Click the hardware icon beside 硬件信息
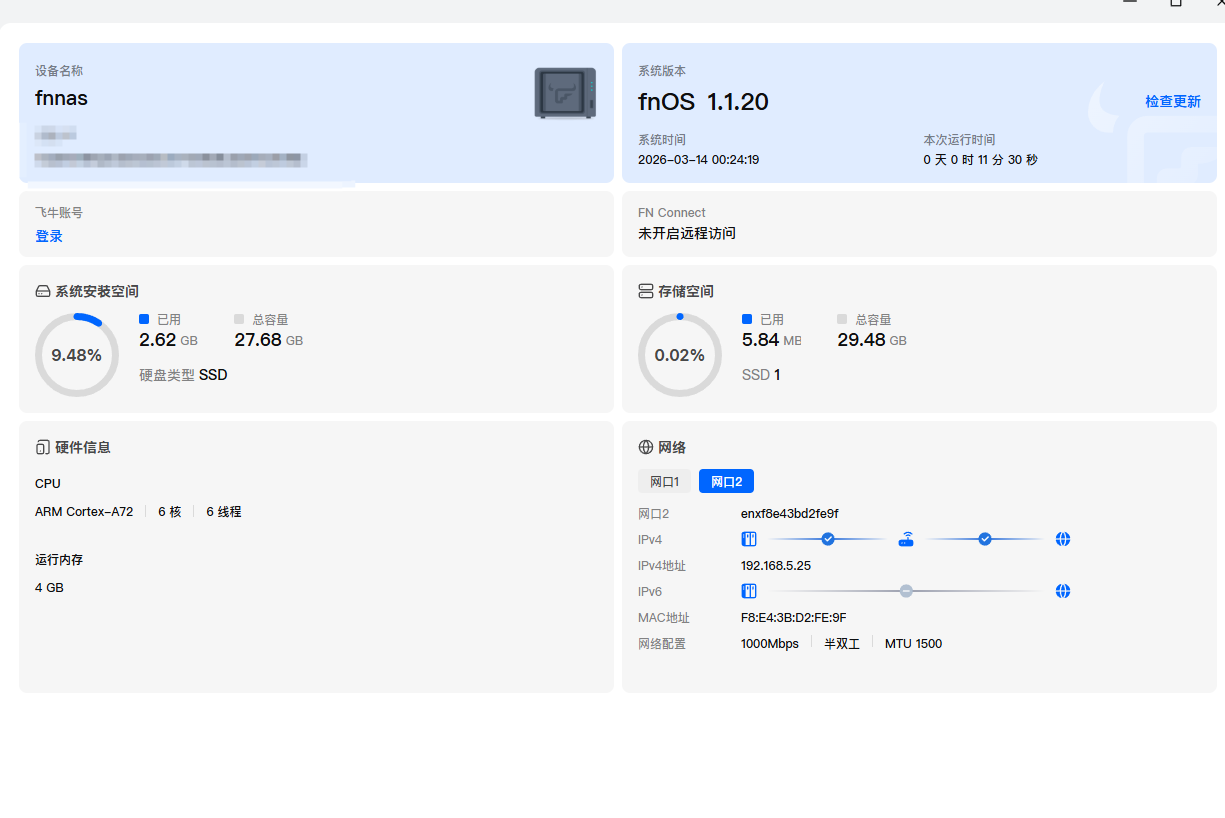This screenshot has width=1225, height=818. 42,447
